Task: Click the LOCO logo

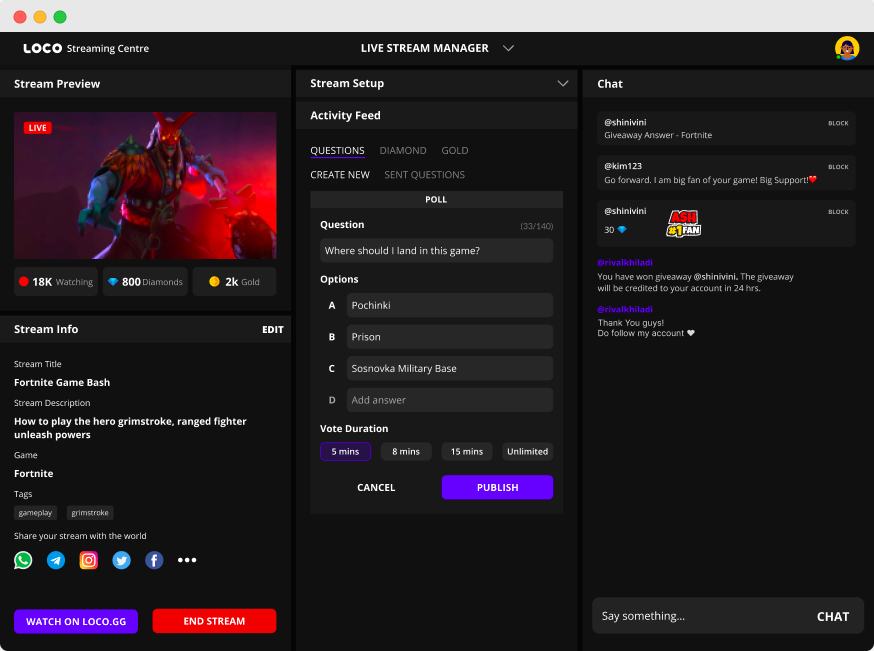Action: (42, 48)
